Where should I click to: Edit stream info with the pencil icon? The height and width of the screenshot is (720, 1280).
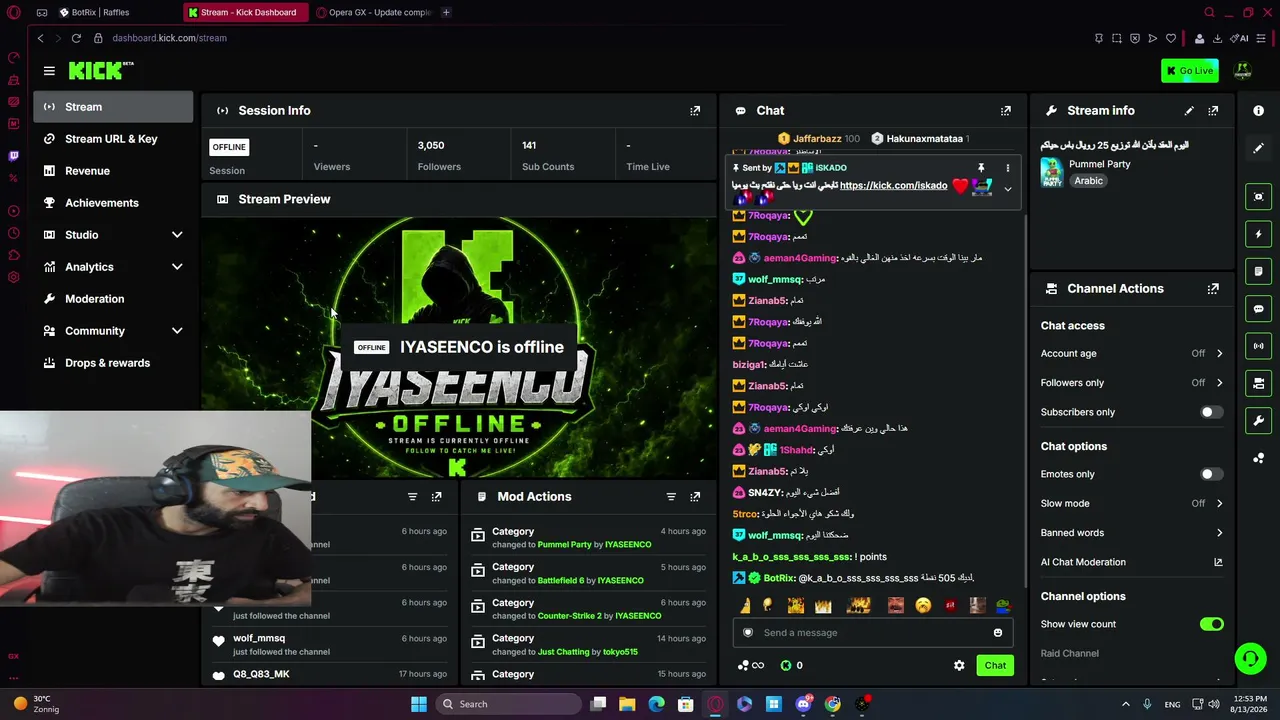pyautogui.click(x=1189, y=111)
